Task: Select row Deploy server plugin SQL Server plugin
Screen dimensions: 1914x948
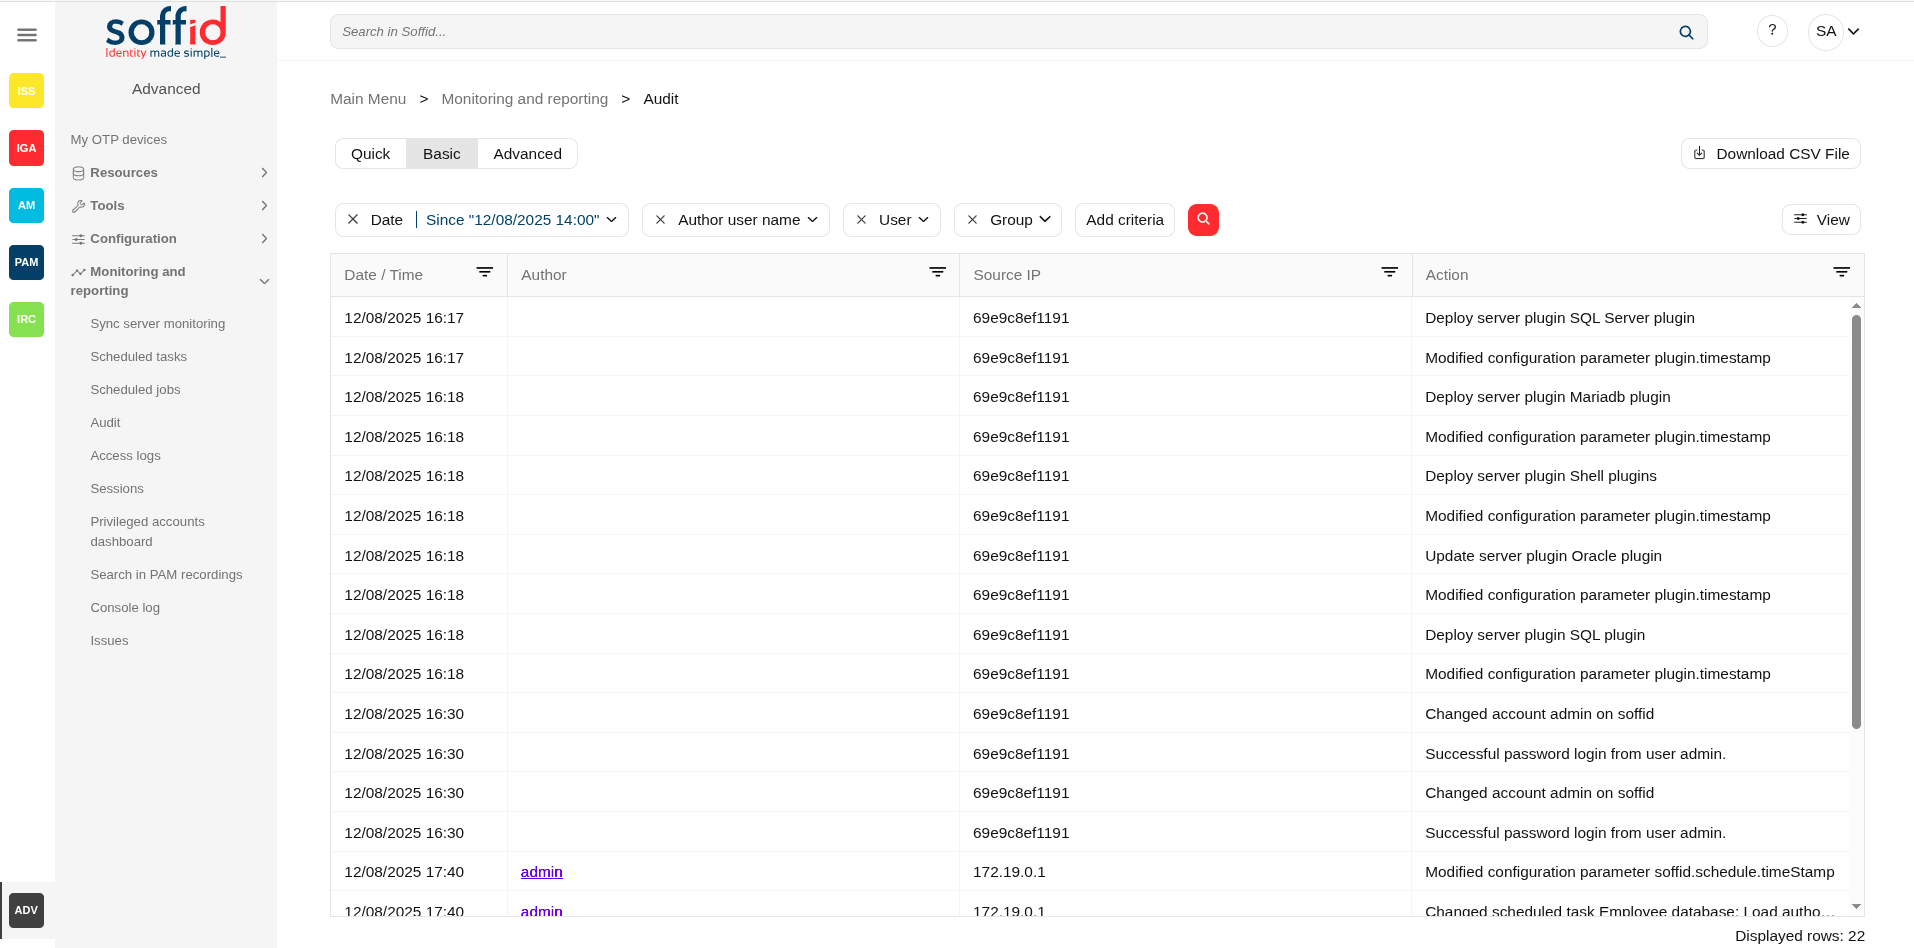Action: (1090, 318)
